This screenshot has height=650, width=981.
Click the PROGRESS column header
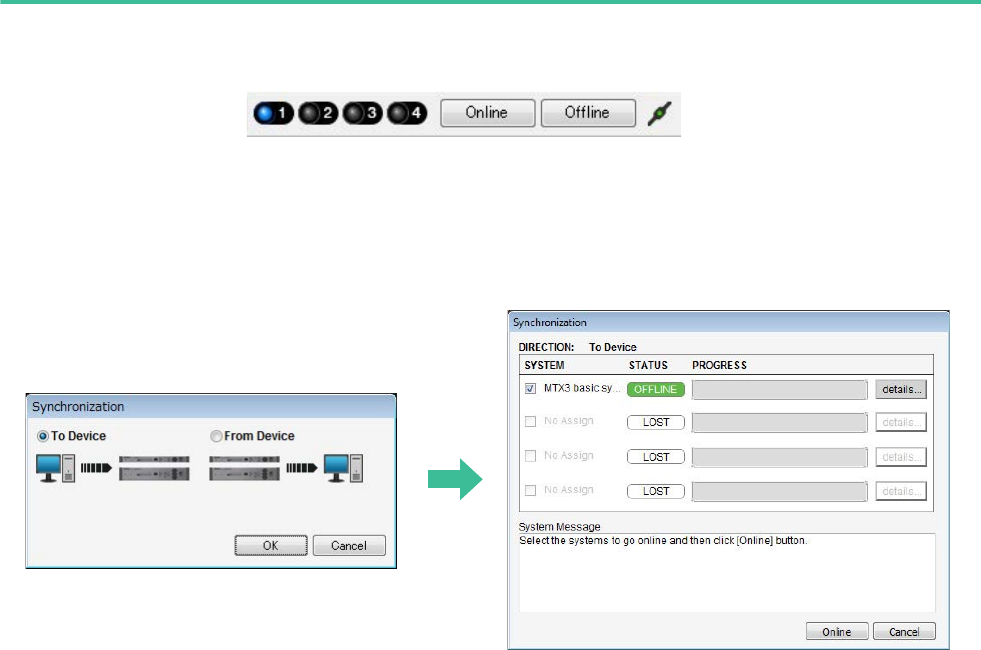pyautogui.click(x=719, y=365)
